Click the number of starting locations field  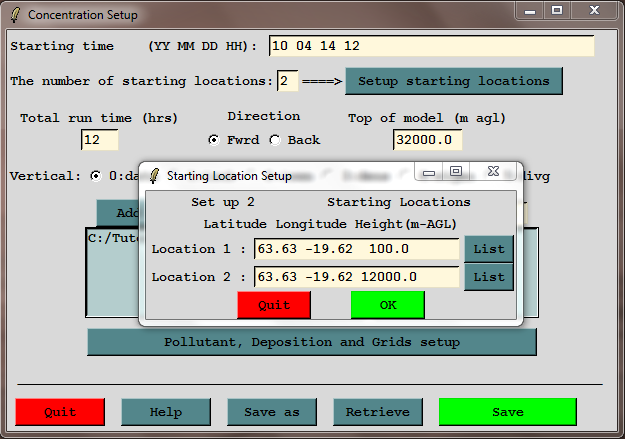288,81
